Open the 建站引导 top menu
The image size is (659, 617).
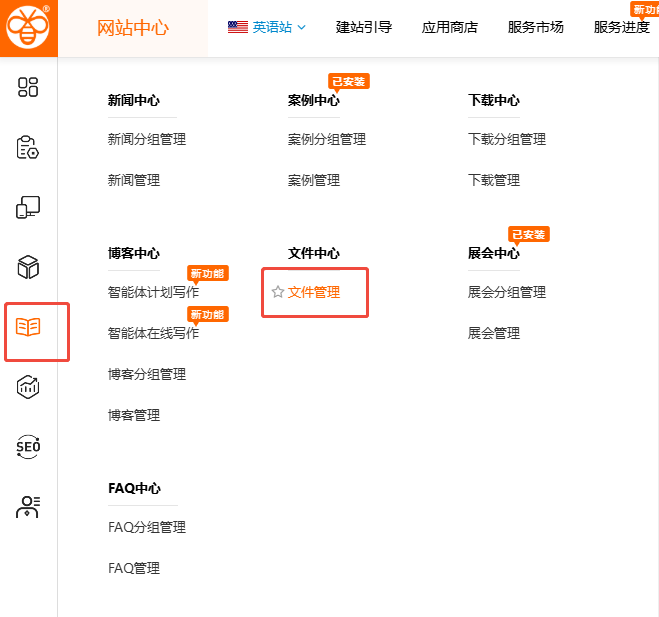pos(364,27)
